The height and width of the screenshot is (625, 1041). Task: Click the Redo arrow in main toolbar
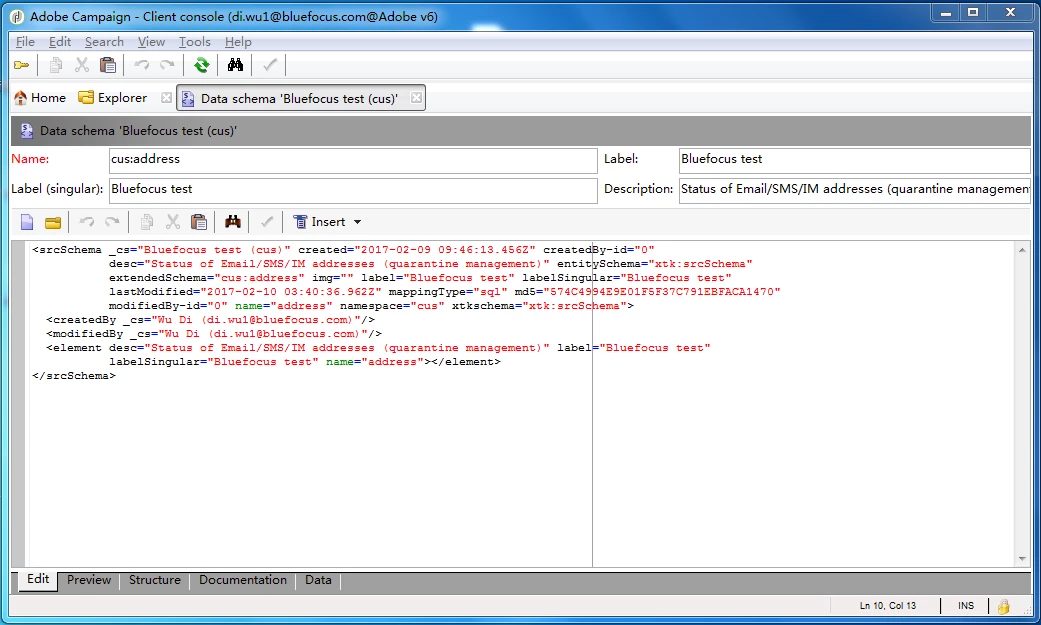(167, 65)
